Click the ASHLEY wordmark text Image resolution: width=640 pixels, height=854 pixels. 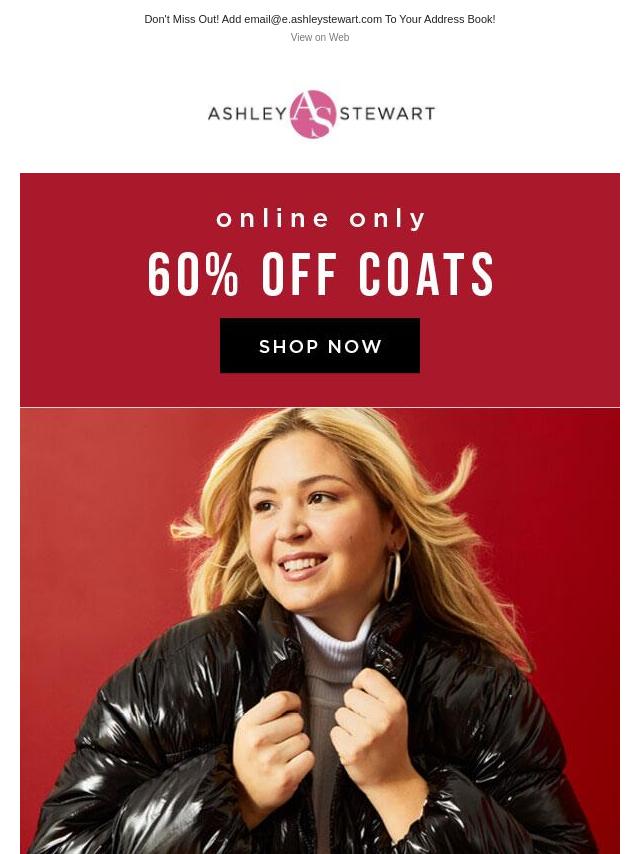click(247, 113)
